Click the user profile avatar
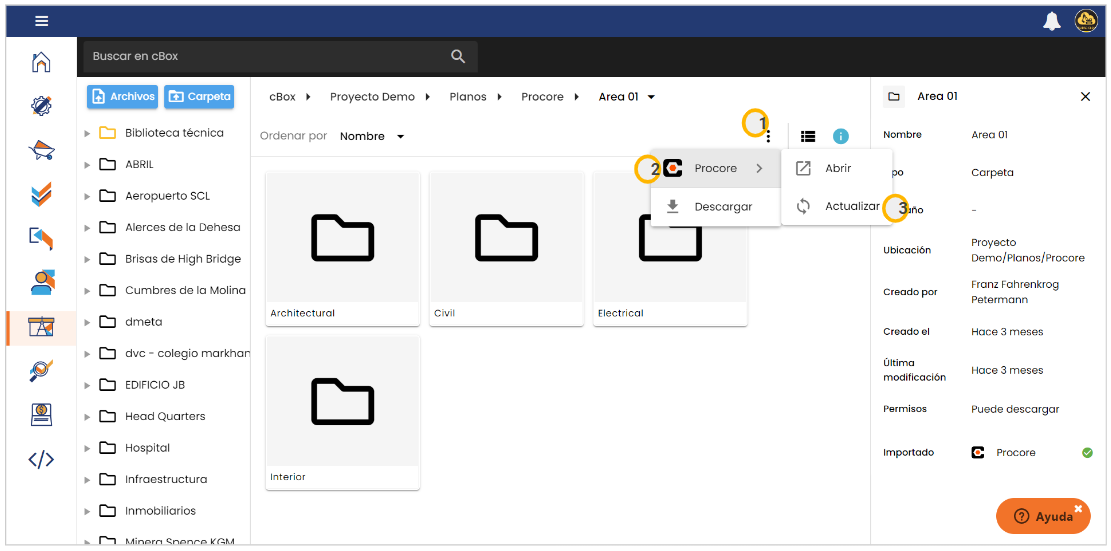 click(1086, 21)
